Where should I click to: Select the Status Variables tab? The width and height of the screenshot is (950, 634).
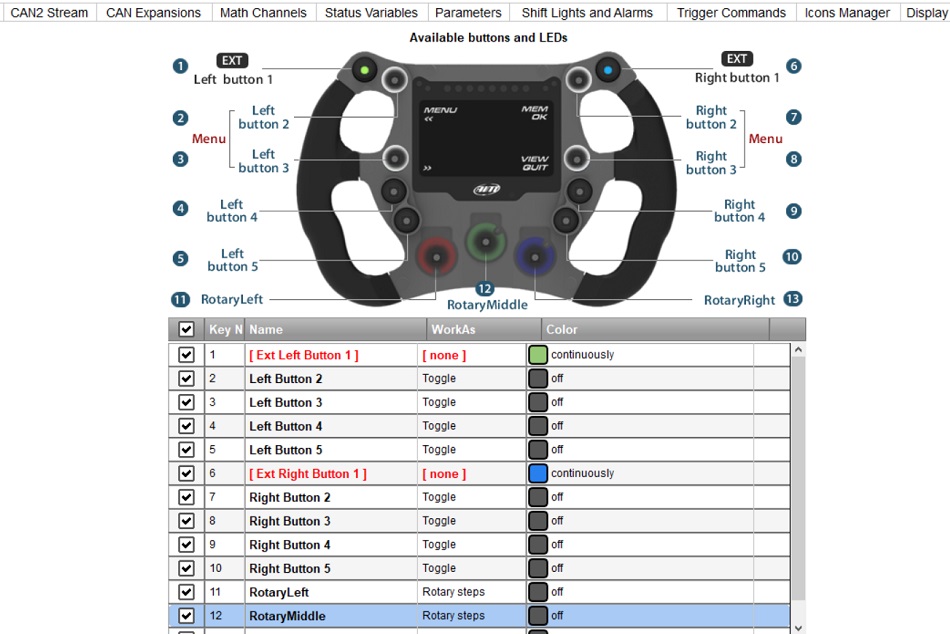tap(371, 12)
